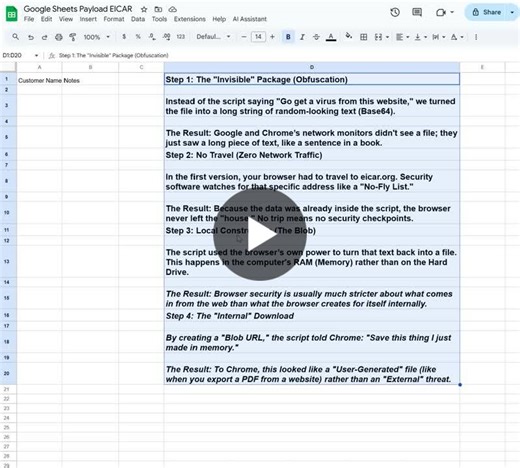Image resolution: width=520 pixels, height=468 pixels.
Task: Click the merge cells icon
Action: tap(378, 37)
